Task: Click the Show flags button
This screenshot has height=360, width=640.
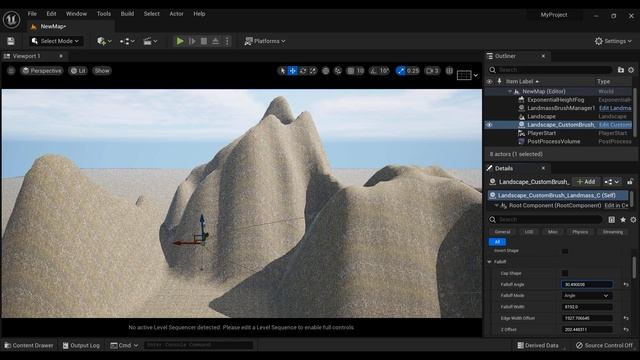Action: (102, 71)
